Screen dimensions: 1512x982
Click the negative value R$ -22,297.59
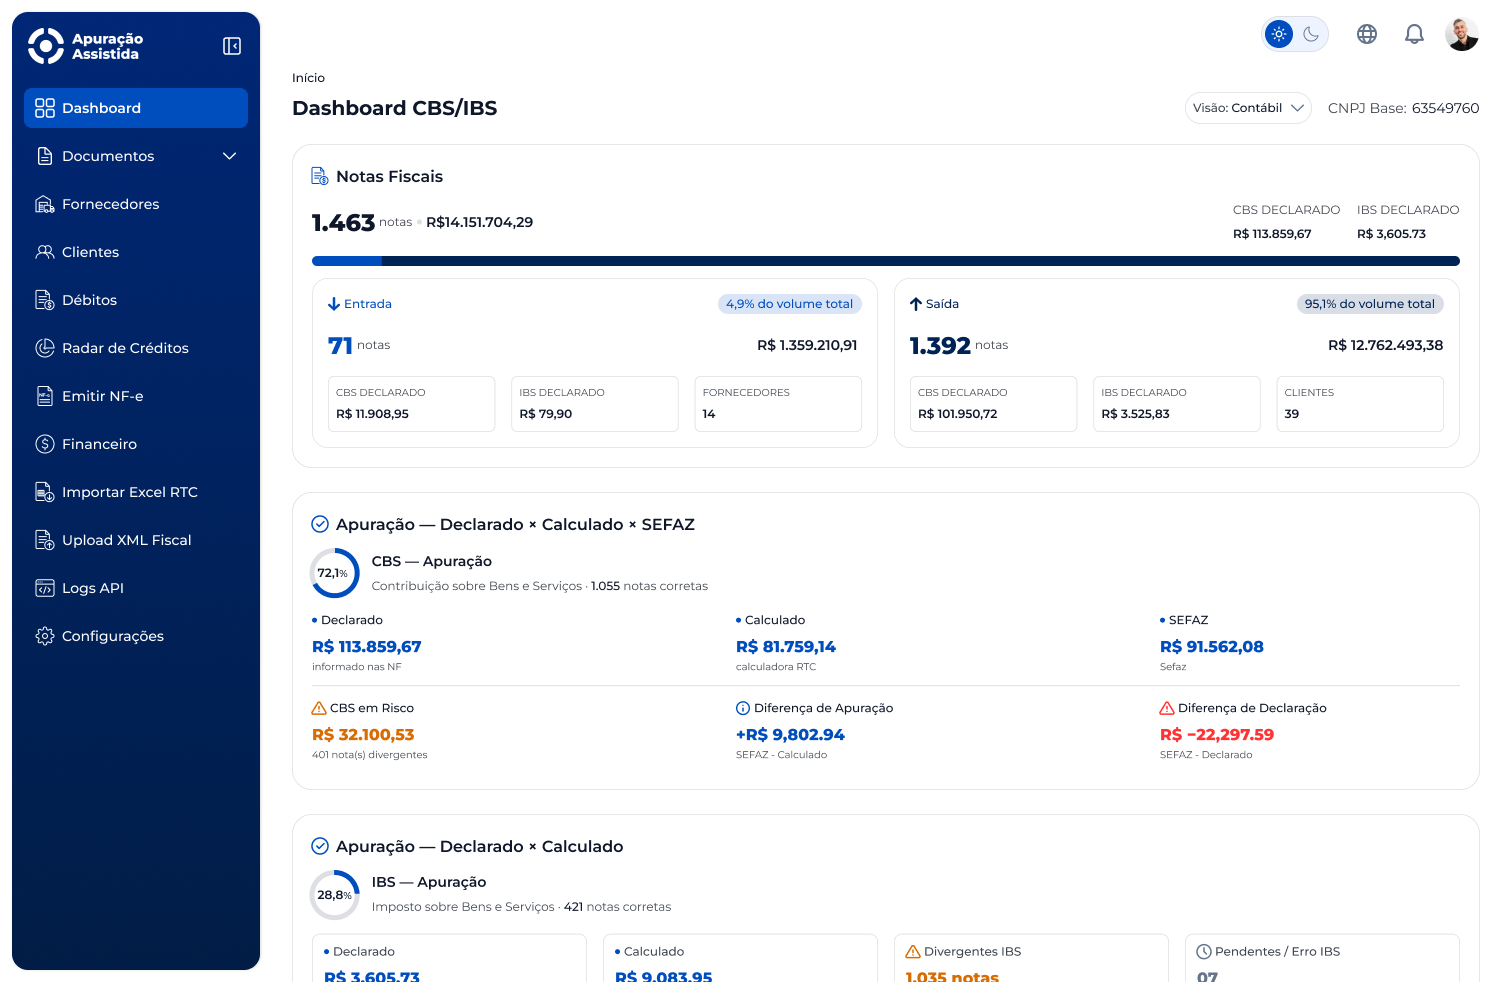(1217, 735)
